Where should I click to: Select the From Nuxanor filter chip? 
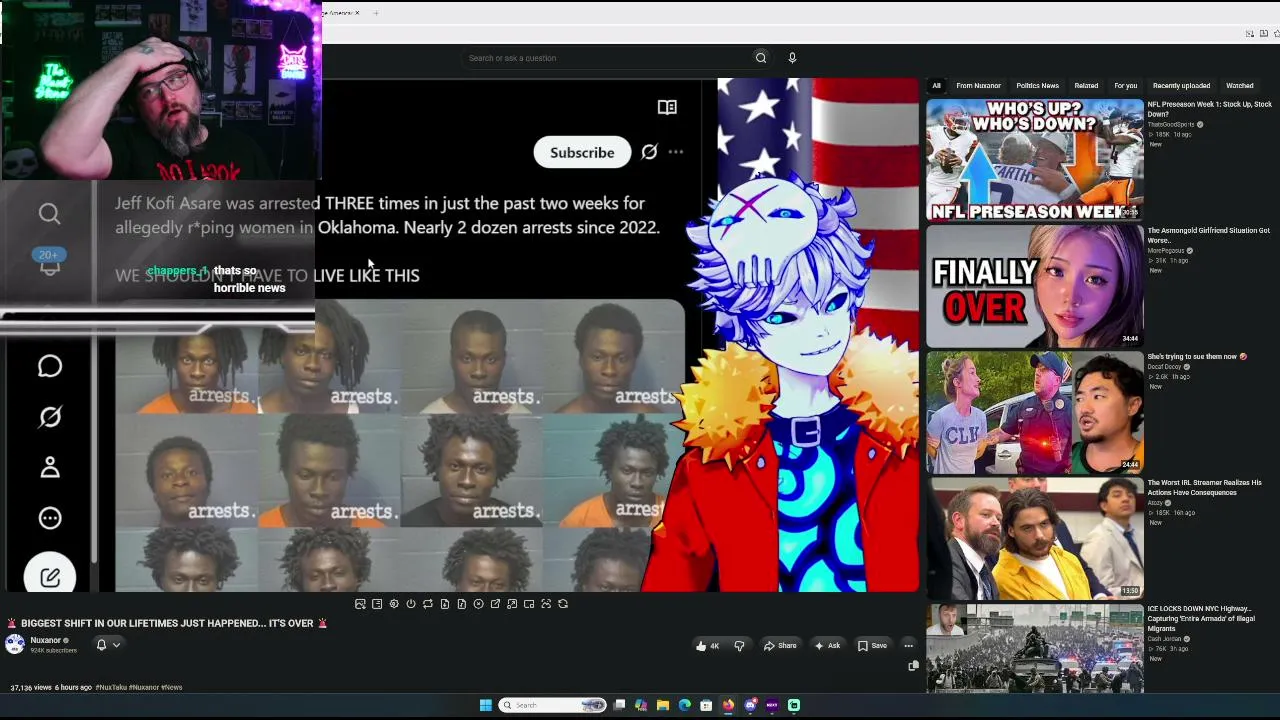(978, 86)
